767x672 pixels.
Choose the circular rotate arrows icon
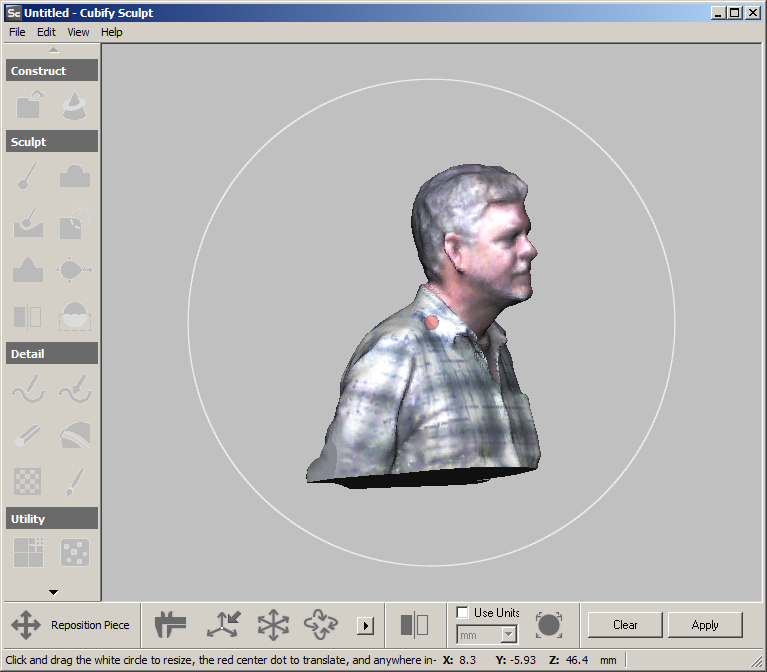(321, 625)
